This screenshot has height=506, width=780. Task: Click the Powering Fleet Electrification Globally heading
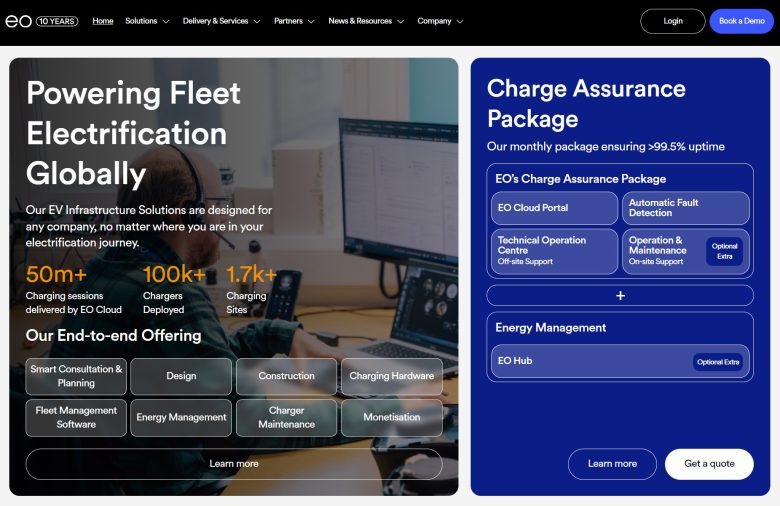133,133
